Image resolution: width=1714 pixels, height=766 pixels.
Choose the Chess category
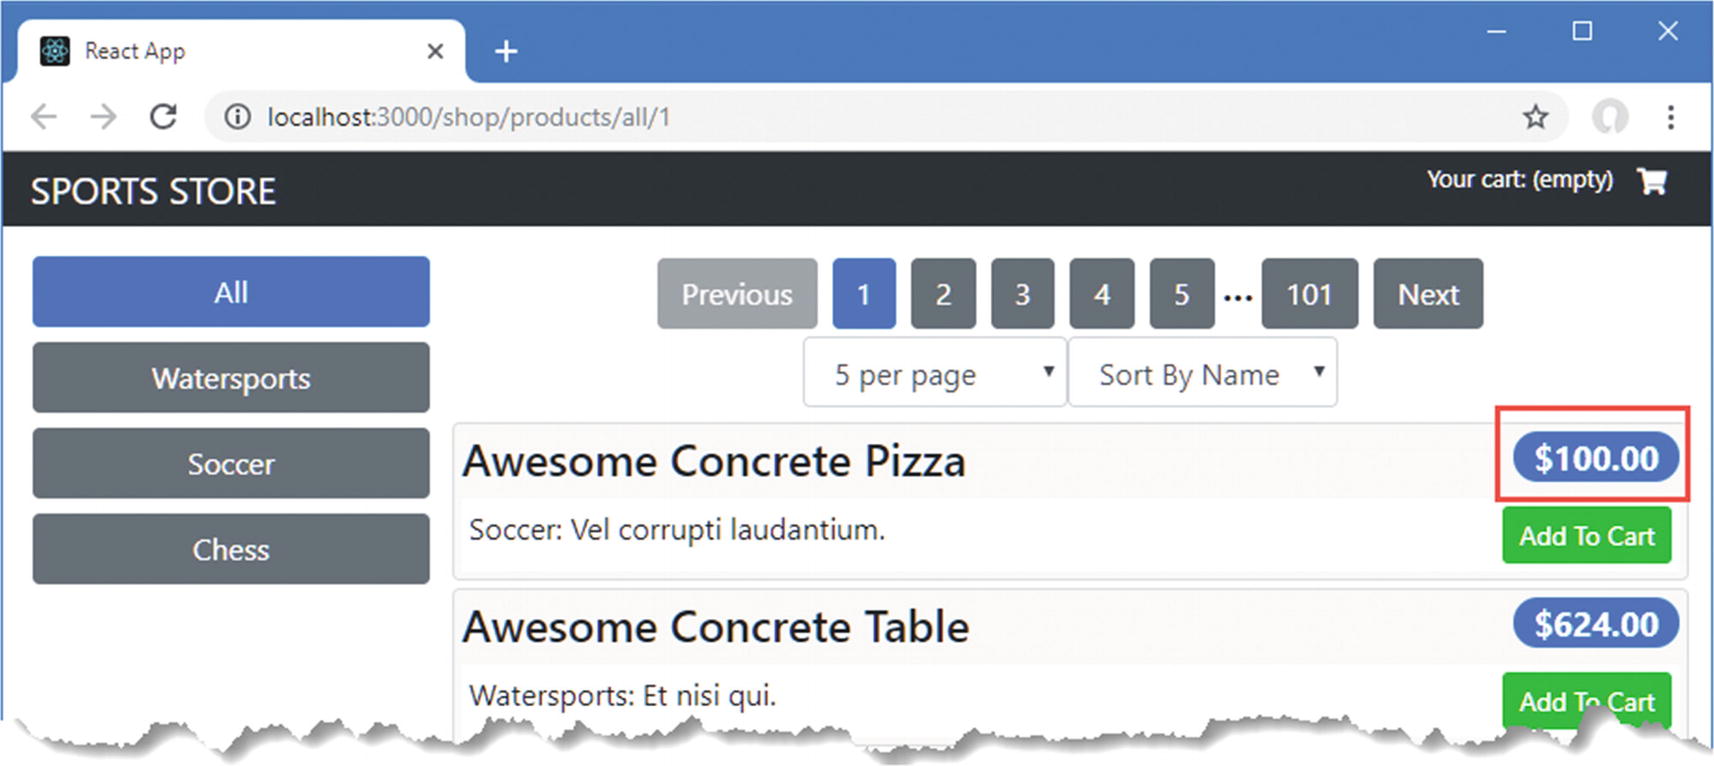(231, 549)
